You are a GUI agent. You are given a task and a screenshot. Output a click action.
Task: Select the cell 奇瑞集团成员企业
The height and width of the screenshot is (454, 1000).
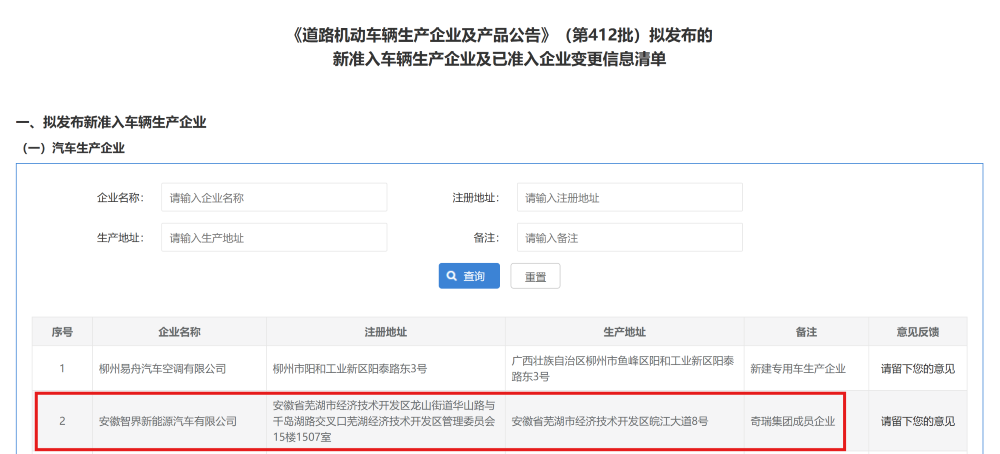[806, 421]
